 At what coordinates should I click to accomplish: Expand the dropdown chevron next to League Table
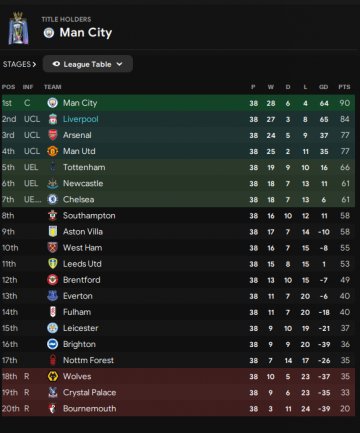click(120, 64)
